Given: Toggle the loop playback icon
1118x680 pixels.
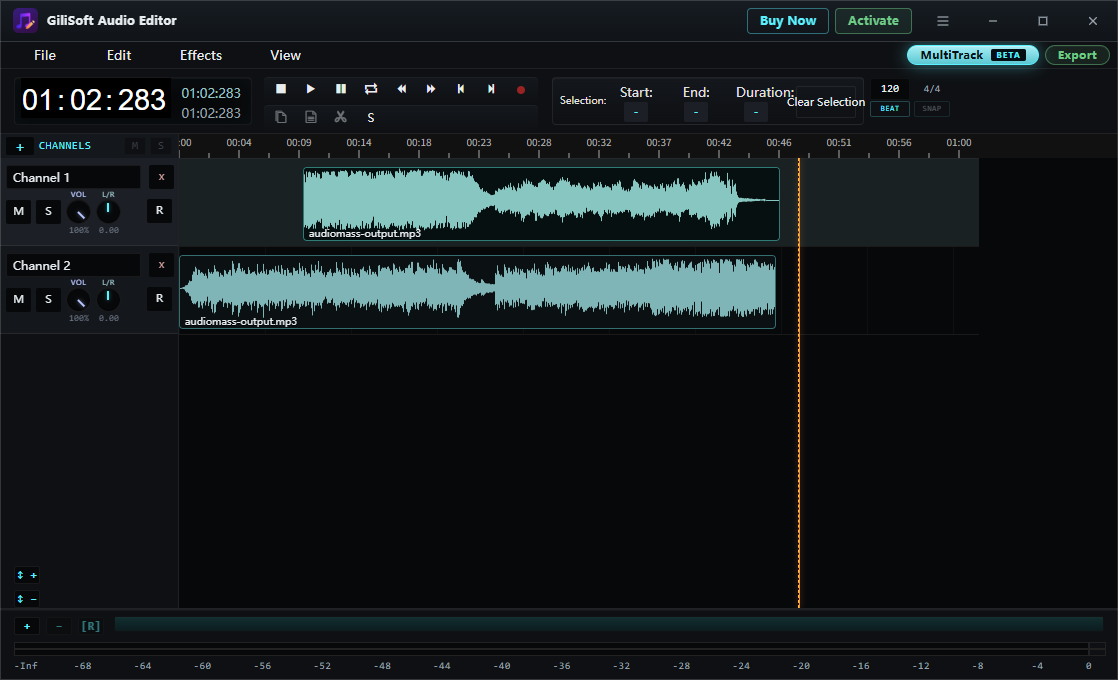Looking at the screenshot, I should [x=371, y=89].
